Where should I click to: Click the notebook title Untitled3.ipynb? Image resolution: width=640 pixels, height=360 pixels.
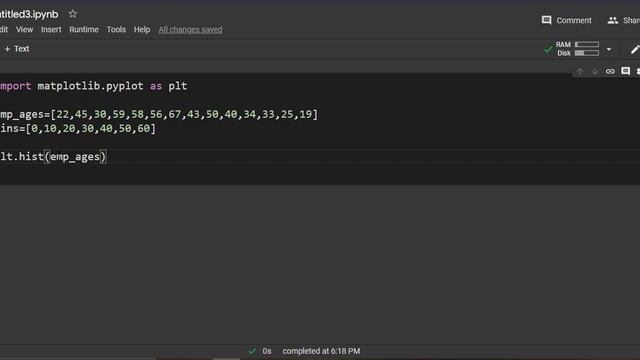pyautogui.click(x=29, y=14)
